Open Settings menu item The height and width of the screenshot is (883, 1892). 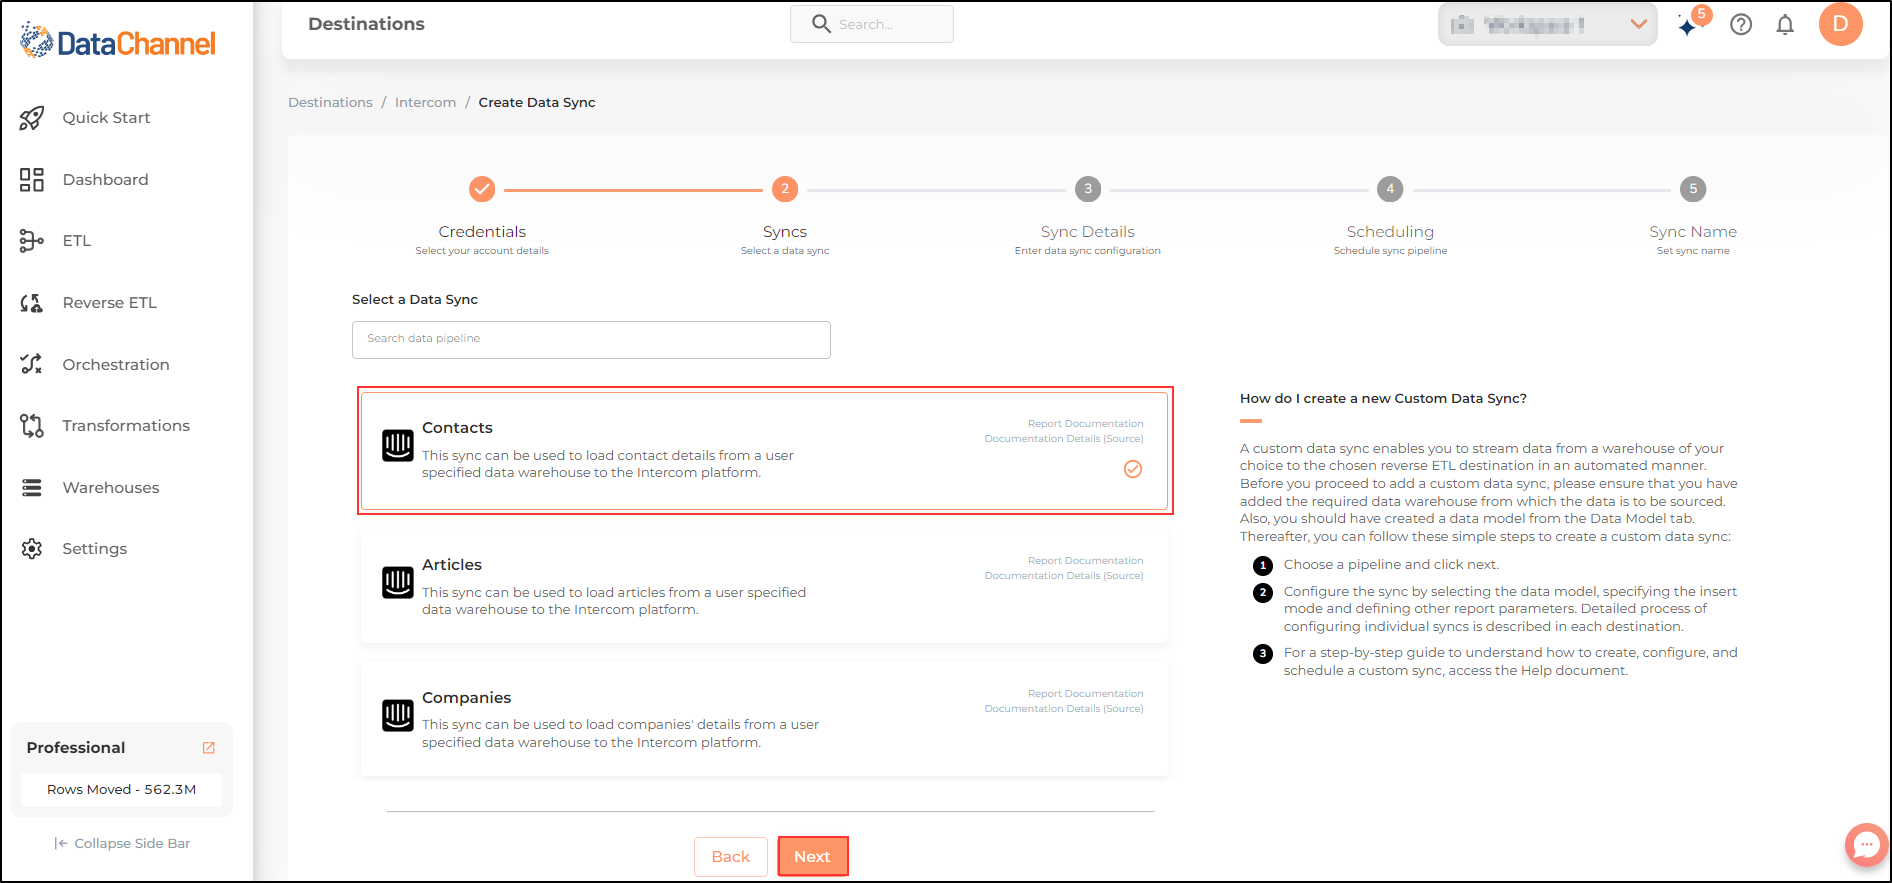(x=95, y=549)
